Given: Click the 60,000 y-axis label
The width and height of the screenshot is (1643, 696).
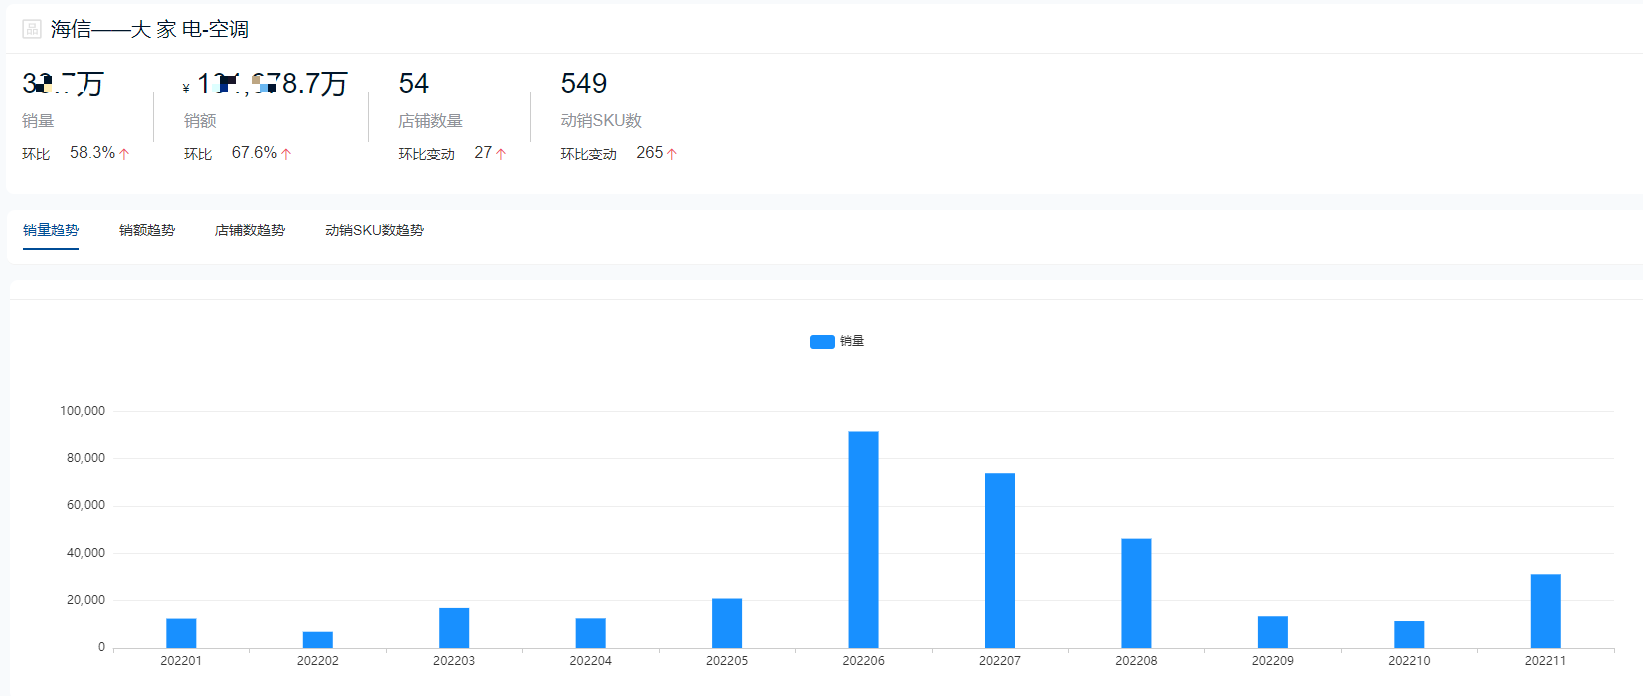Looking at the screenshot, I should tap(86, 505).
